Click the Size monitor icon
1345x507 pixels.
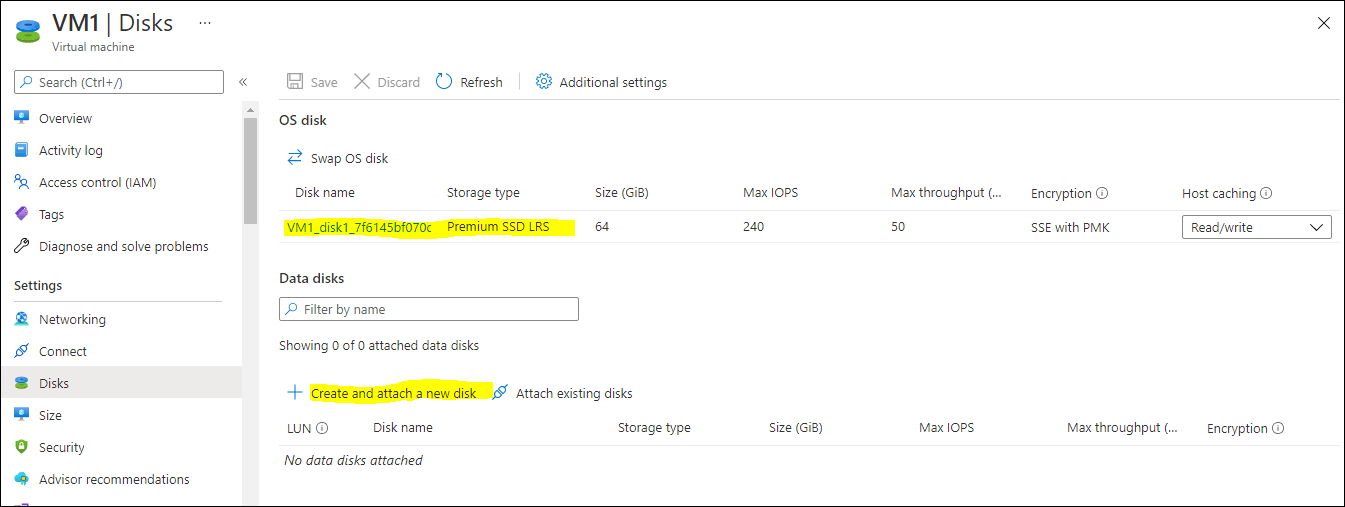[21, 415]
